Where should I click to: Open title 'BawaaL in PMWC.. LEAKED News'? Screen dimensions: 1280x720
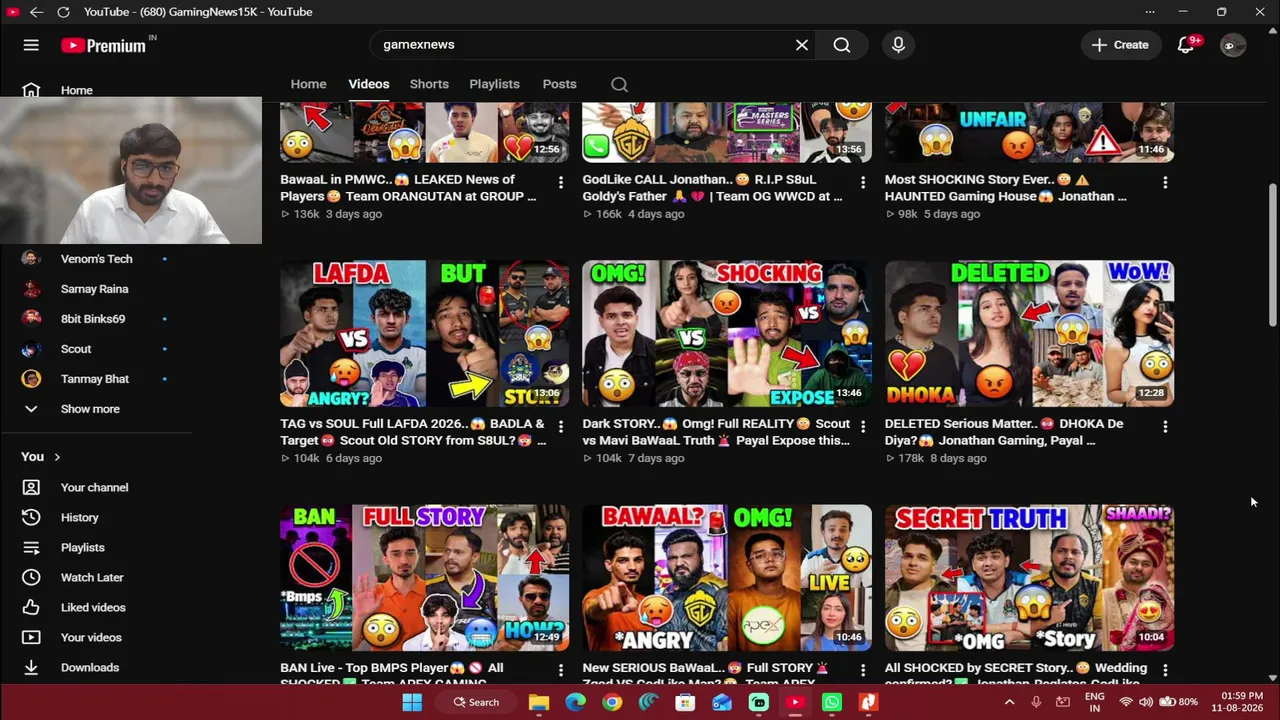pyautogui.click(x=408, y=188)
